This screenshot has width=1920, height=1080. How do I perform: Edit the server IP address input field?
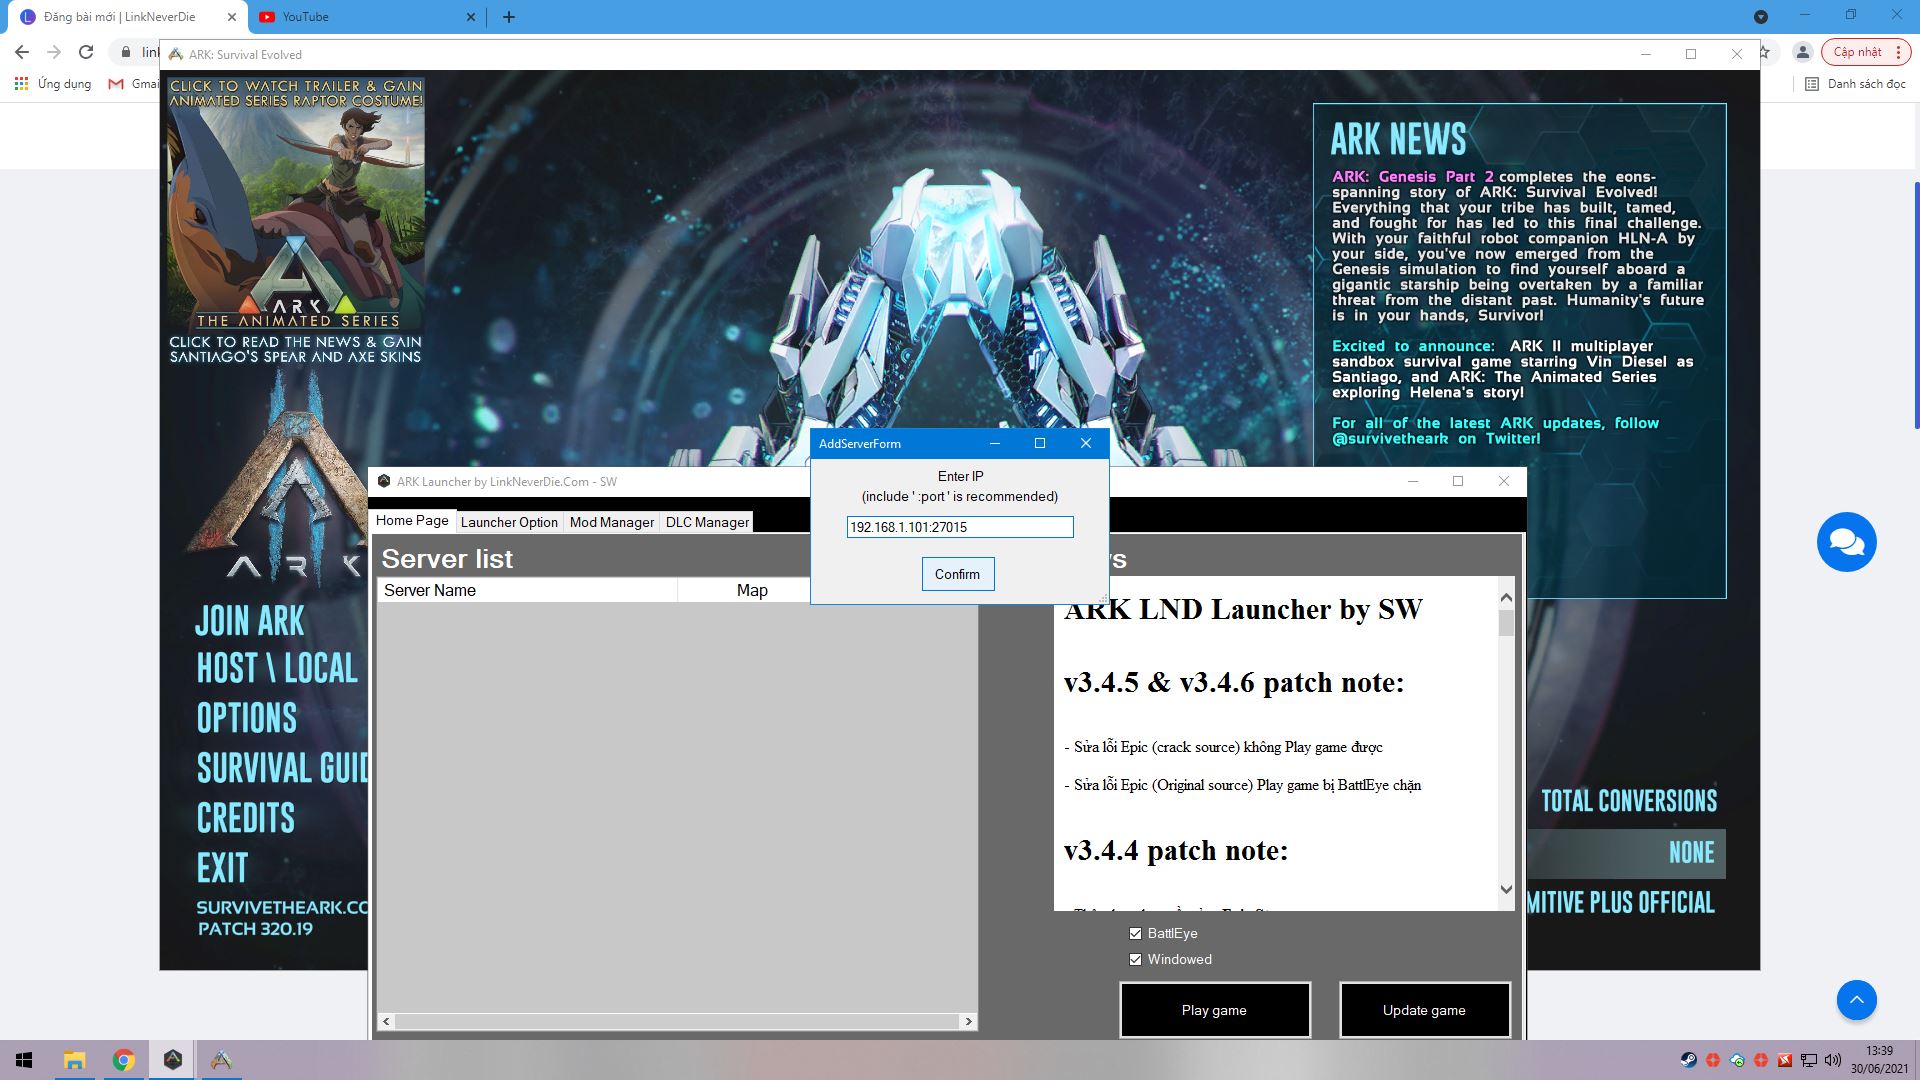click(x=959, y=526)
